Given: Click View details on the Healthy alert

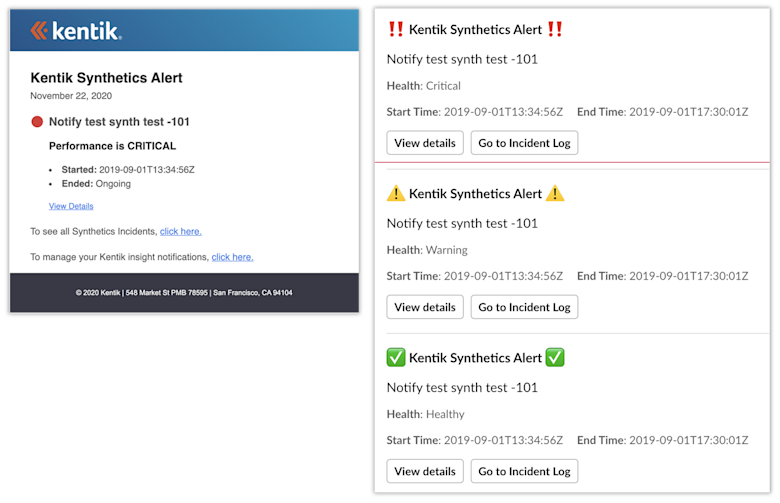Looking at the screenshot, I should click(x=425, y=471).
